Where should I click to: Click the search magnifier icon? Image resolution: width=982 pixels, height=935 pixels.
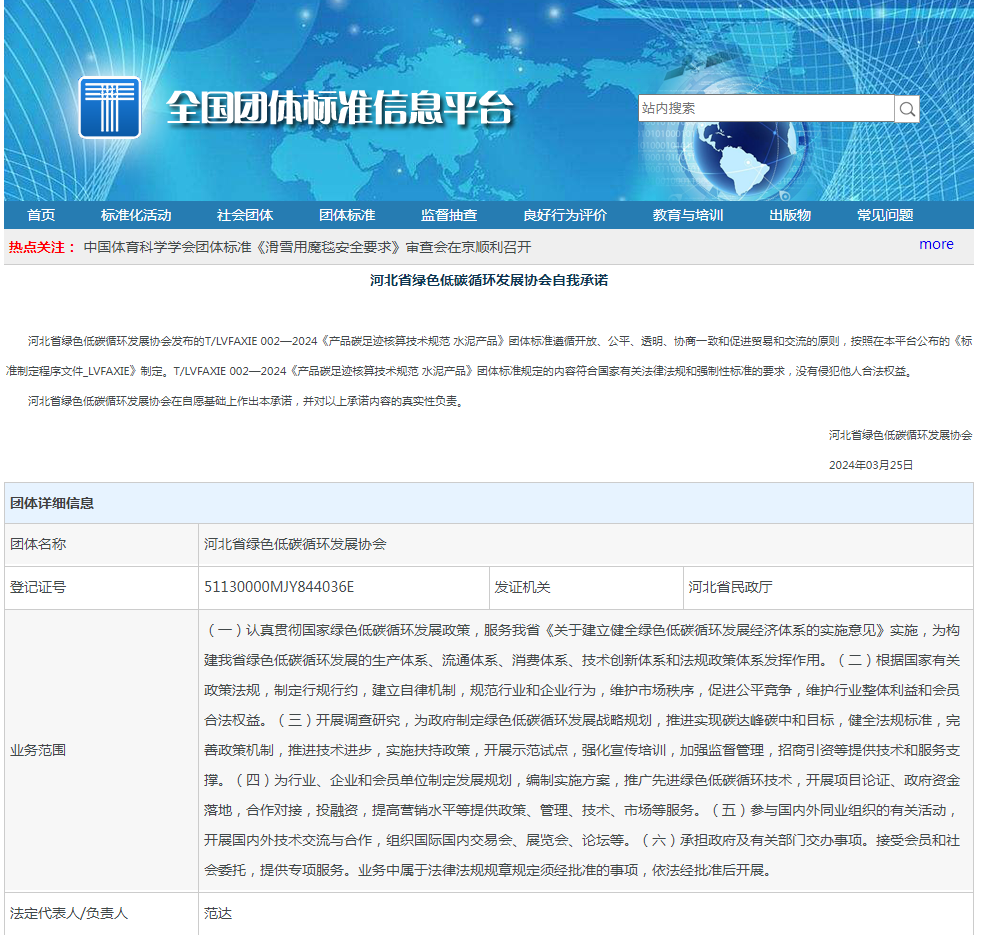907,109
